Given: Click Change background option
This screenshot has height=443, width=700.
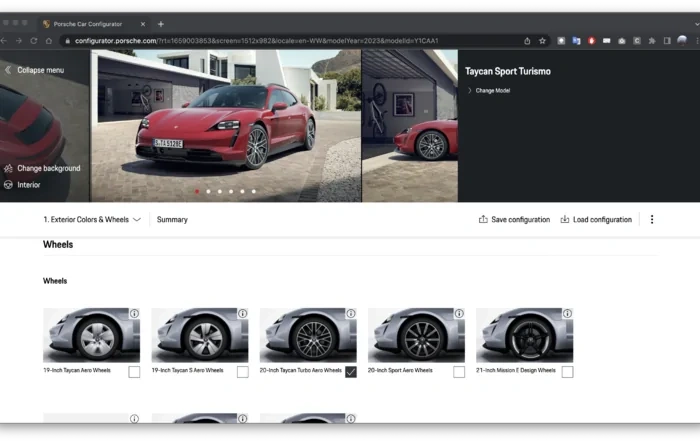Looking at the screenshot, I should click(42, 168).
